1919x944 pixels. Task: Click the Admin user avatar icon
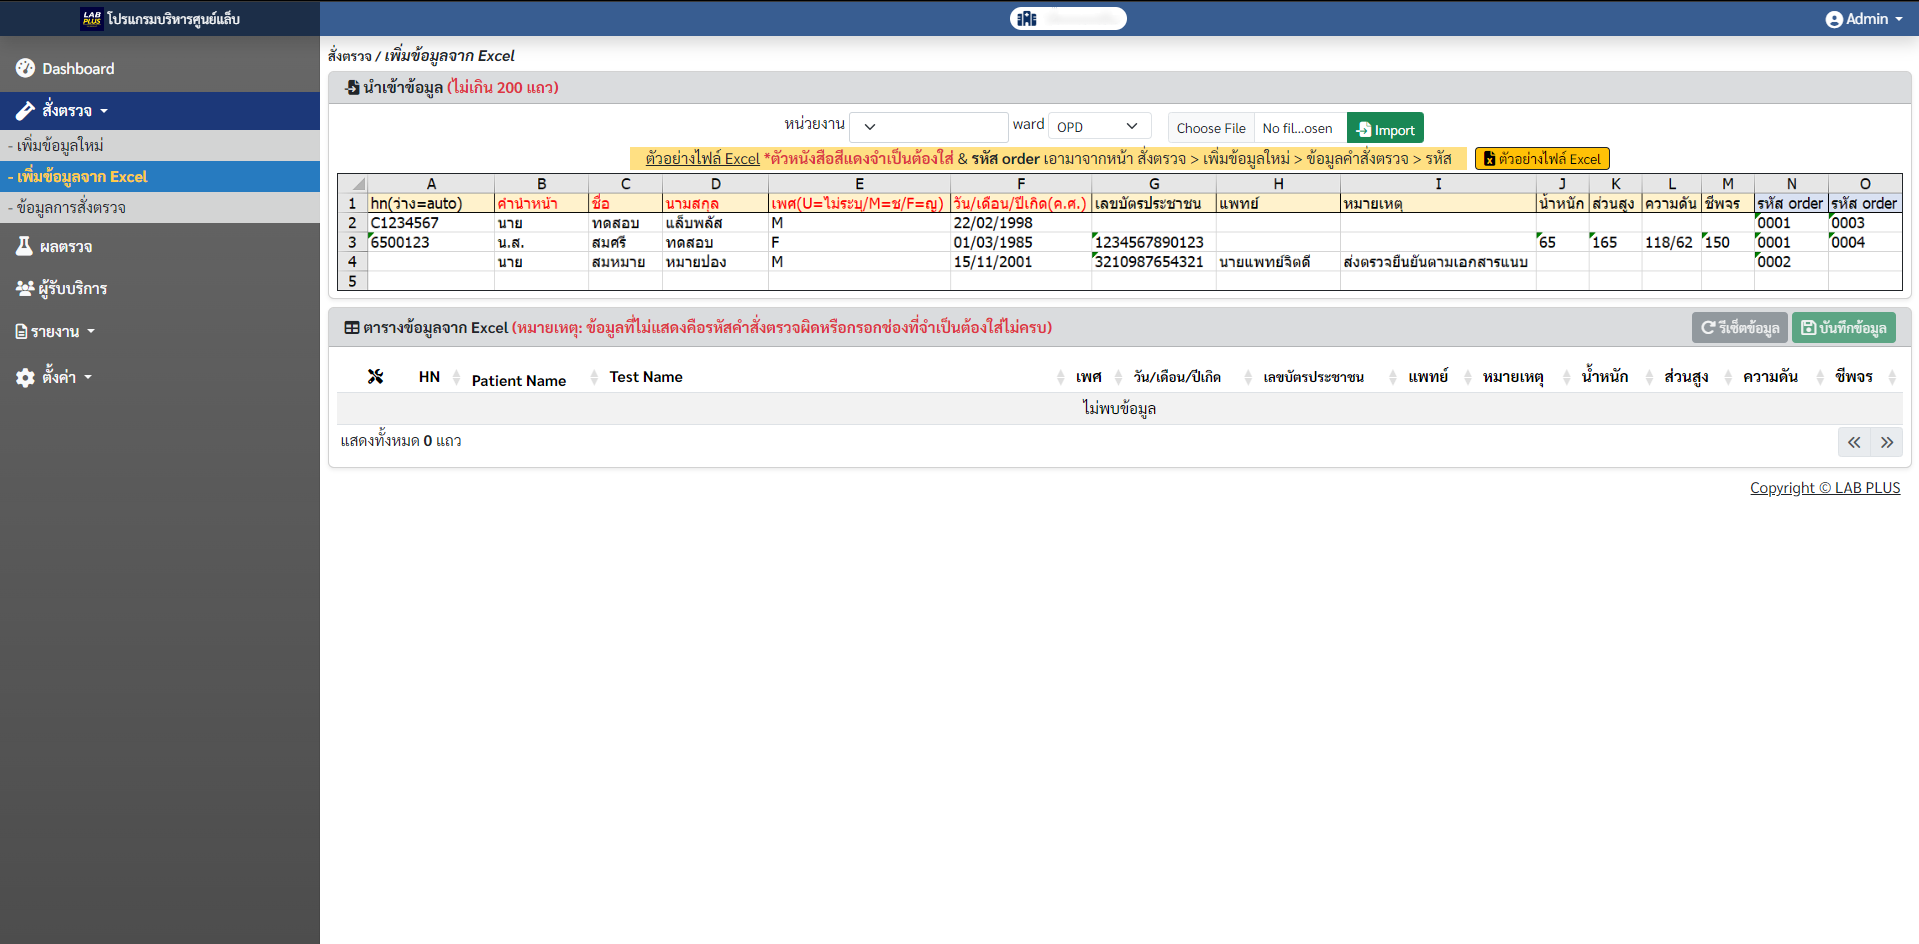[1833, 19]
